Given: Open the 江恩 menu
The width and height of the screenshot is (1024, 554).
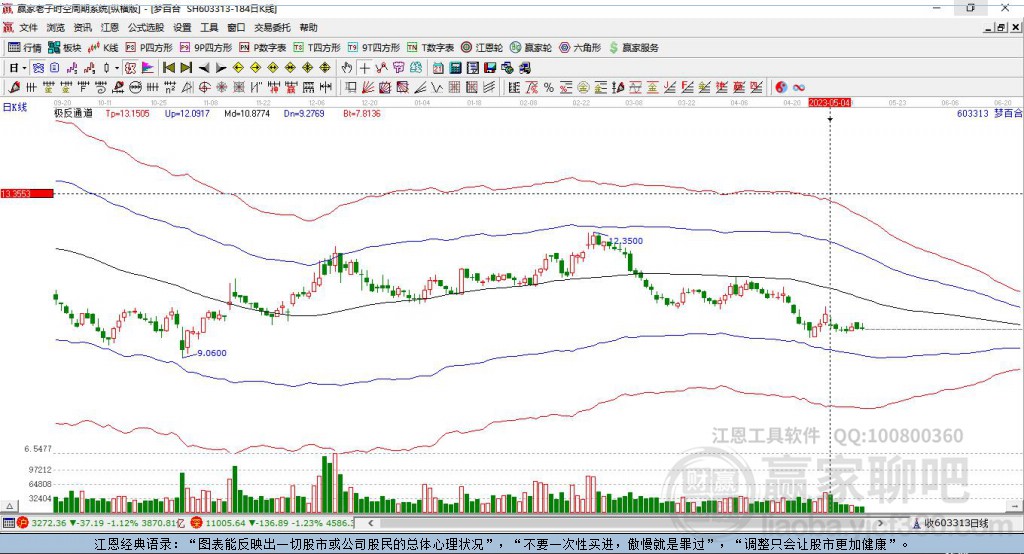Looking at the screenshot, I should coord(110,27).
